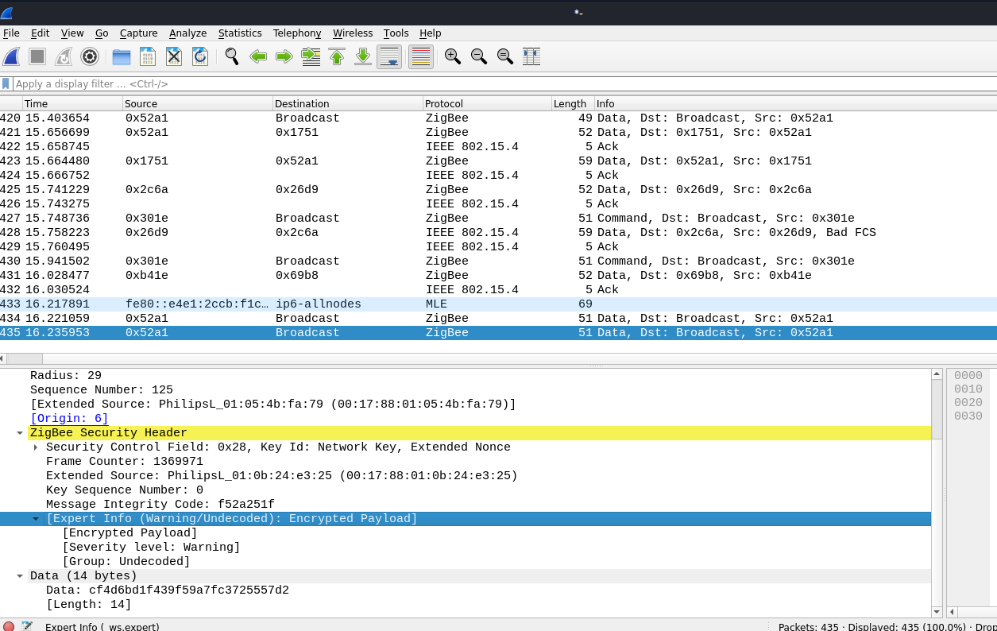Open the Analyze menu
The width and height of the screenshot is (997, 631).
coord(188,33)
